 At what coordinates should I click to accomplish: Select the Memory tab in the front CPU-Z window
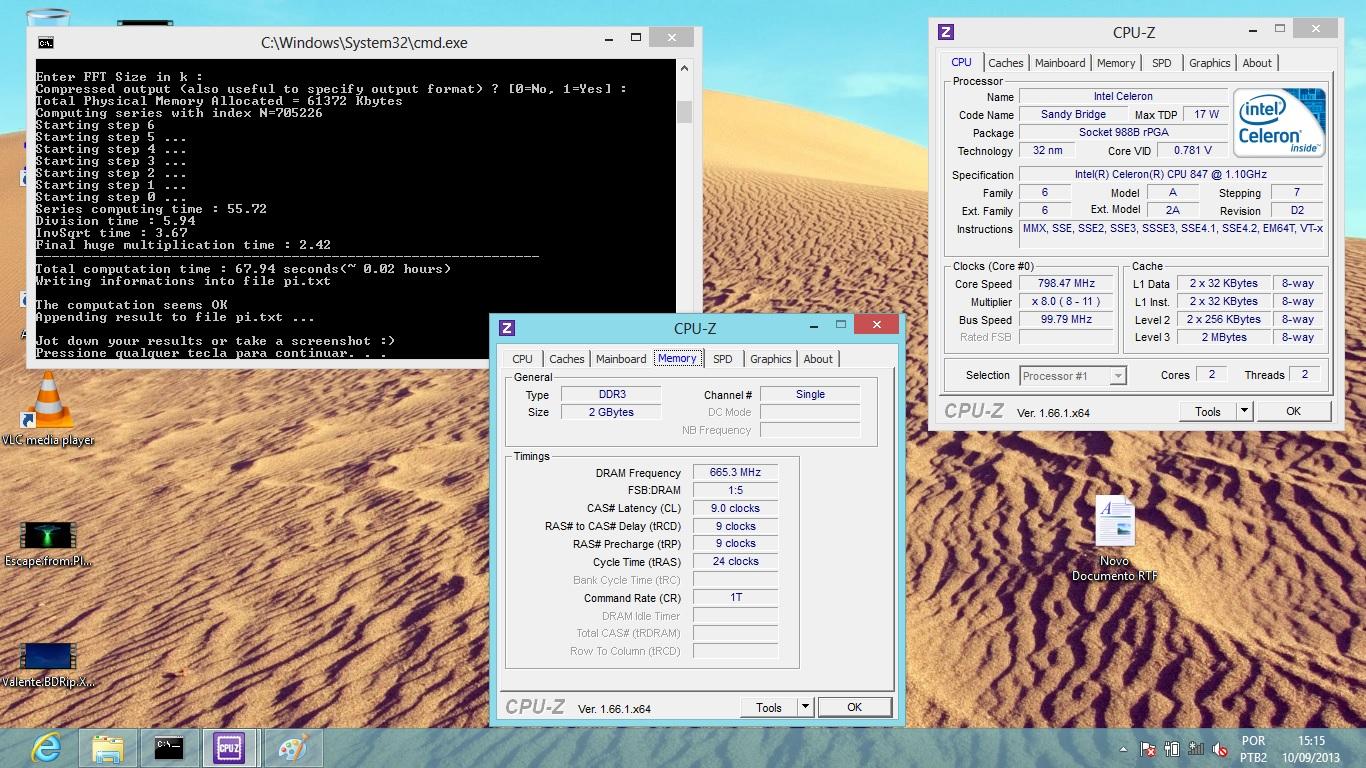click(677, 358)
